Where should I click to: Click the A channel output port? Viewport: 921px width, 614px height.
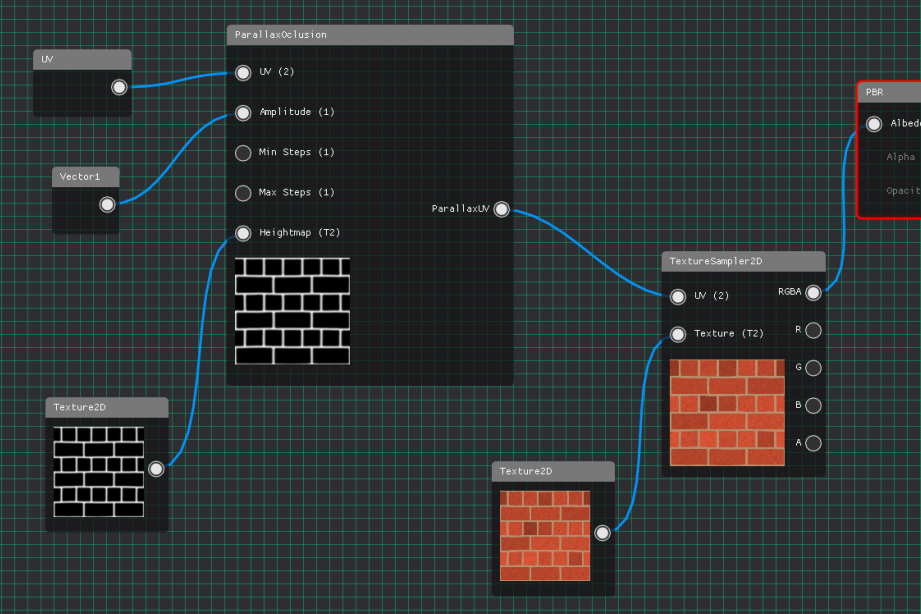click(x=813, y=443)
